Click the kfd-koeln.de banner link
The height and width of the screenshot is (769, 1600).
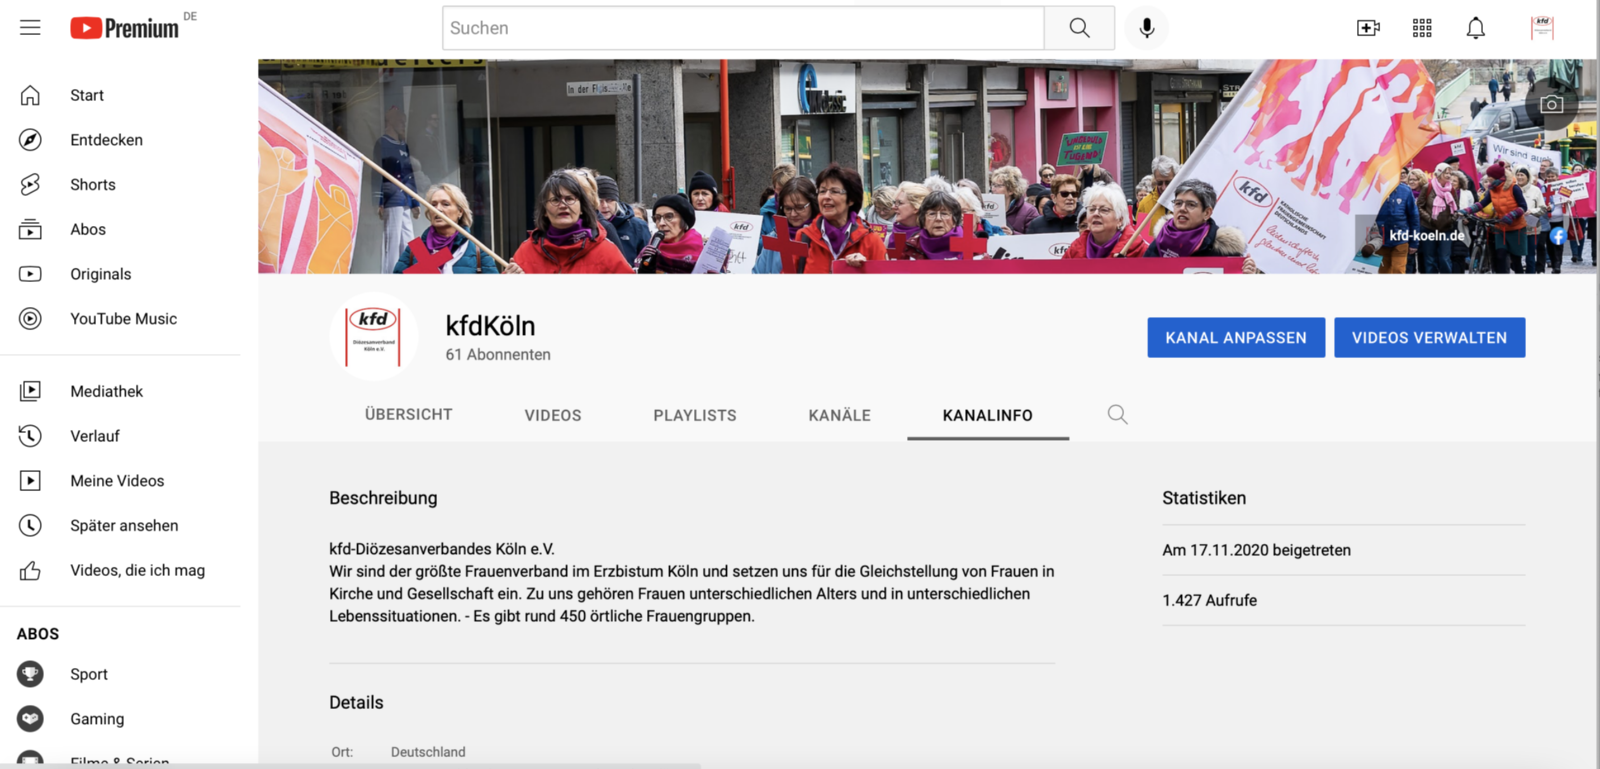coord(1426,236)
